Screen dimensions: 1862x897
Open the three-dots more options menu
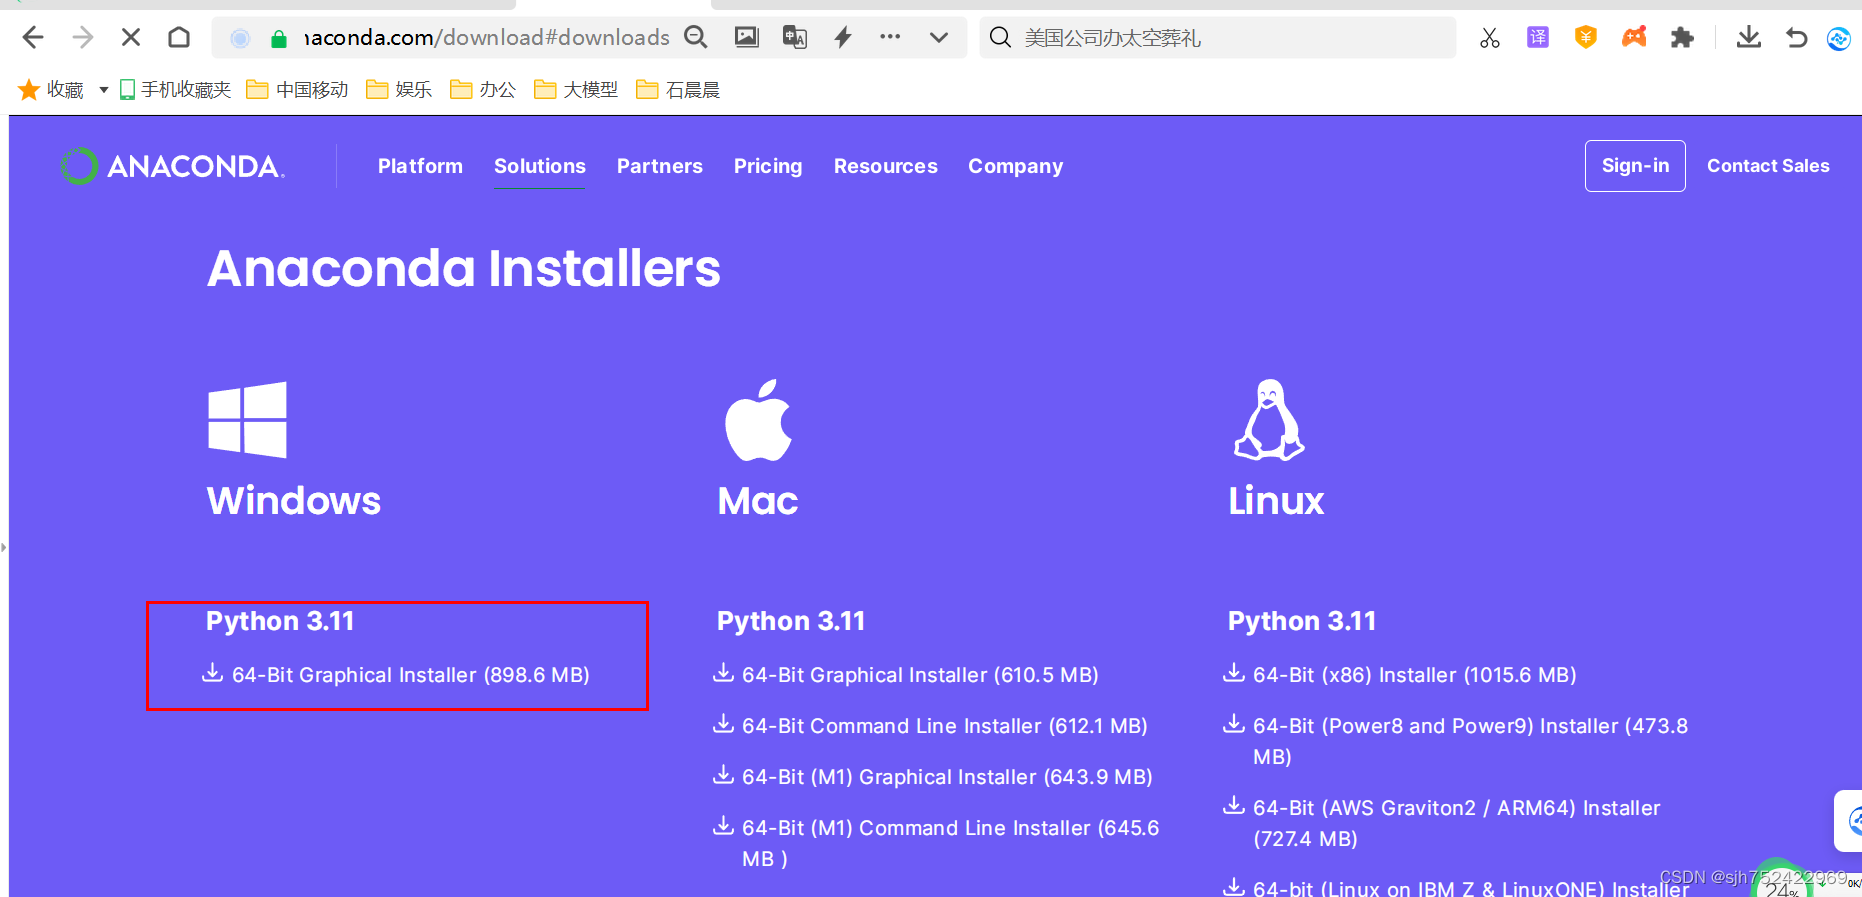(890, 37)
